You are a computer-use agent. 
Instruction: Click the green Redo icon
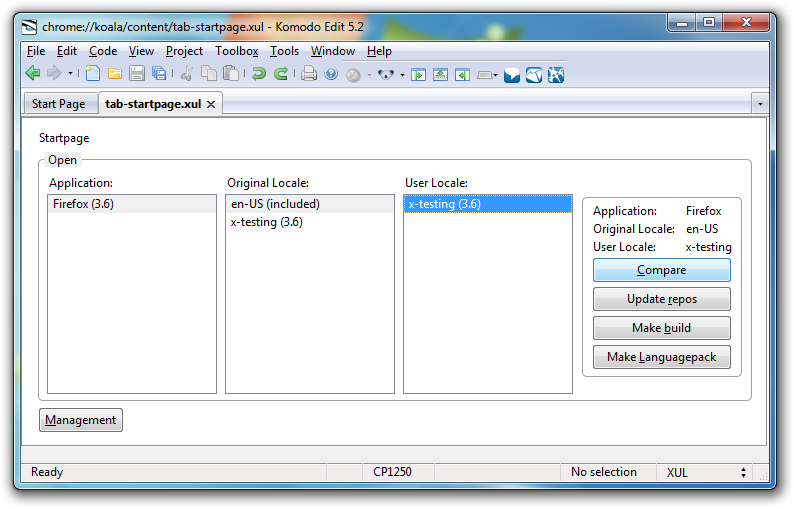281,74
